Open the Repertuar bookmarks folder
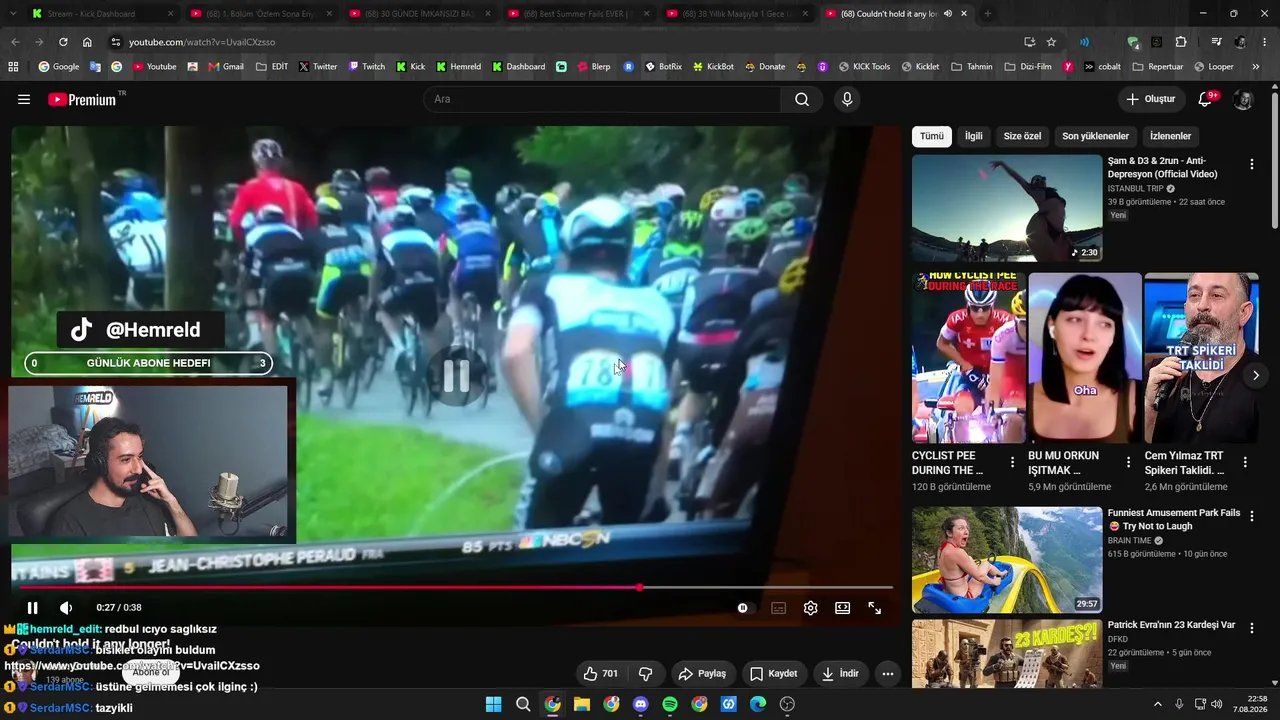The width and height of the screenshot is (1280, 720). tap(1157, 67)
